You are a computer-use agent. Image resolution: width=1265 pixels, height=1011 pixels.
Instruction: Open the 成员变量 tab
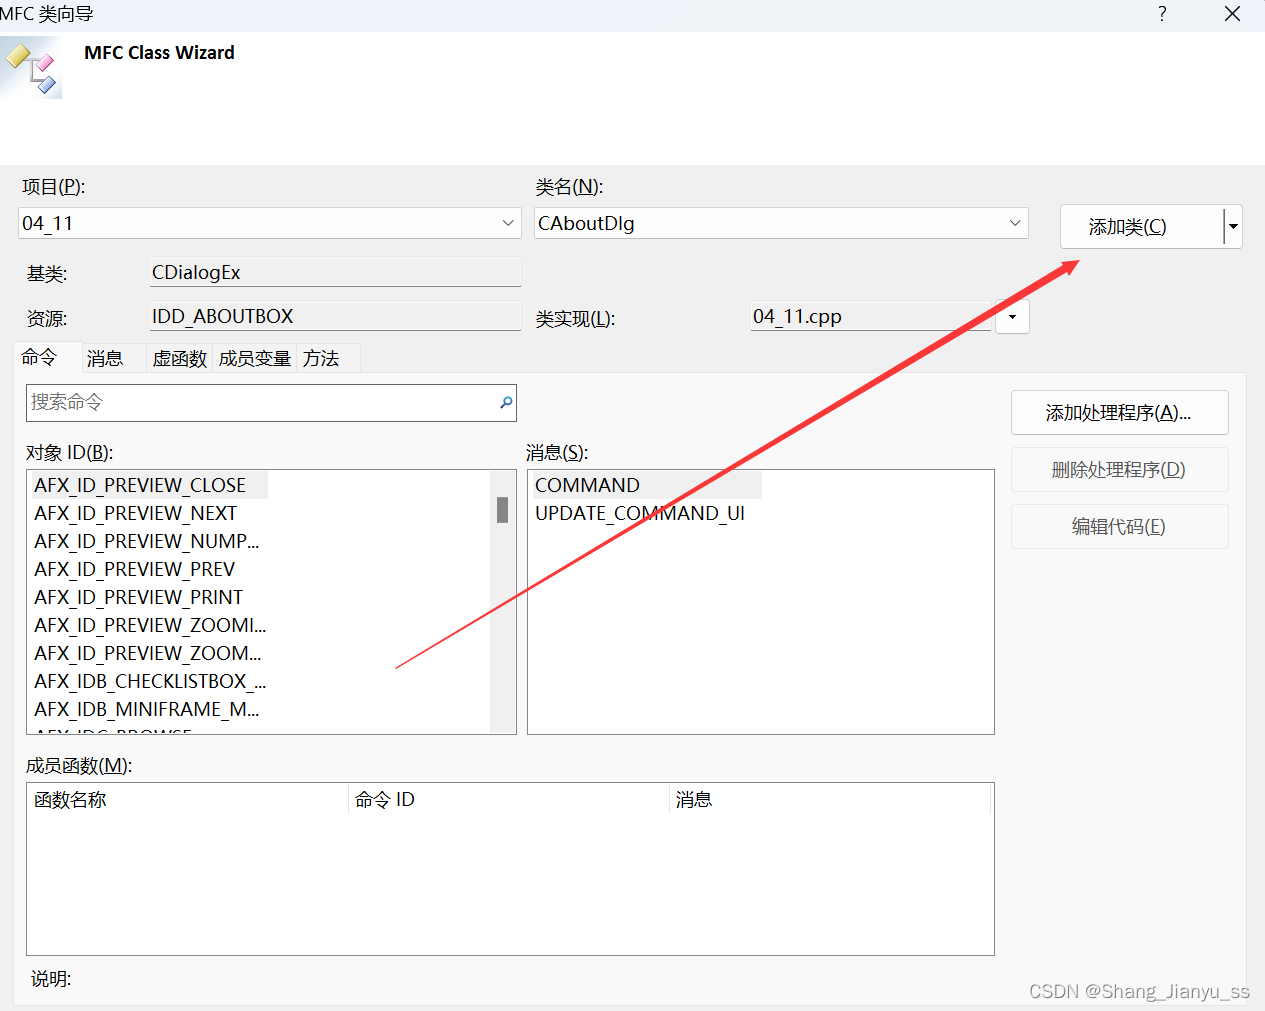click(x=253, y=357)
